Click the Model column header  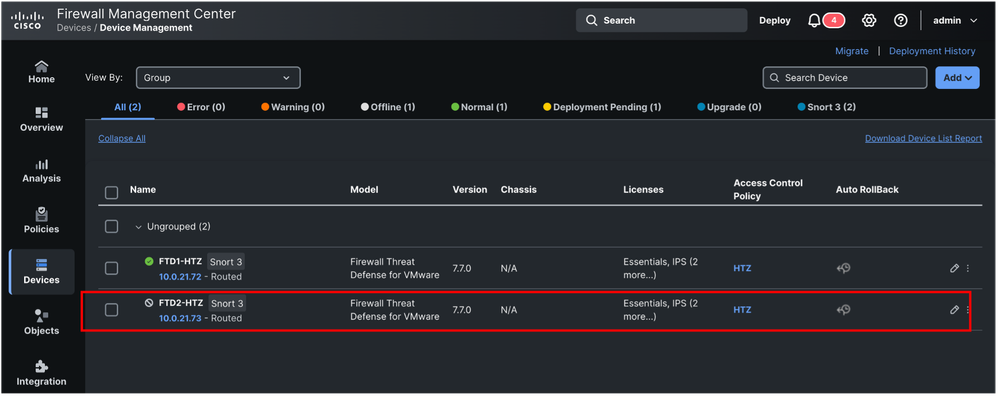click(x=364, y=190)
